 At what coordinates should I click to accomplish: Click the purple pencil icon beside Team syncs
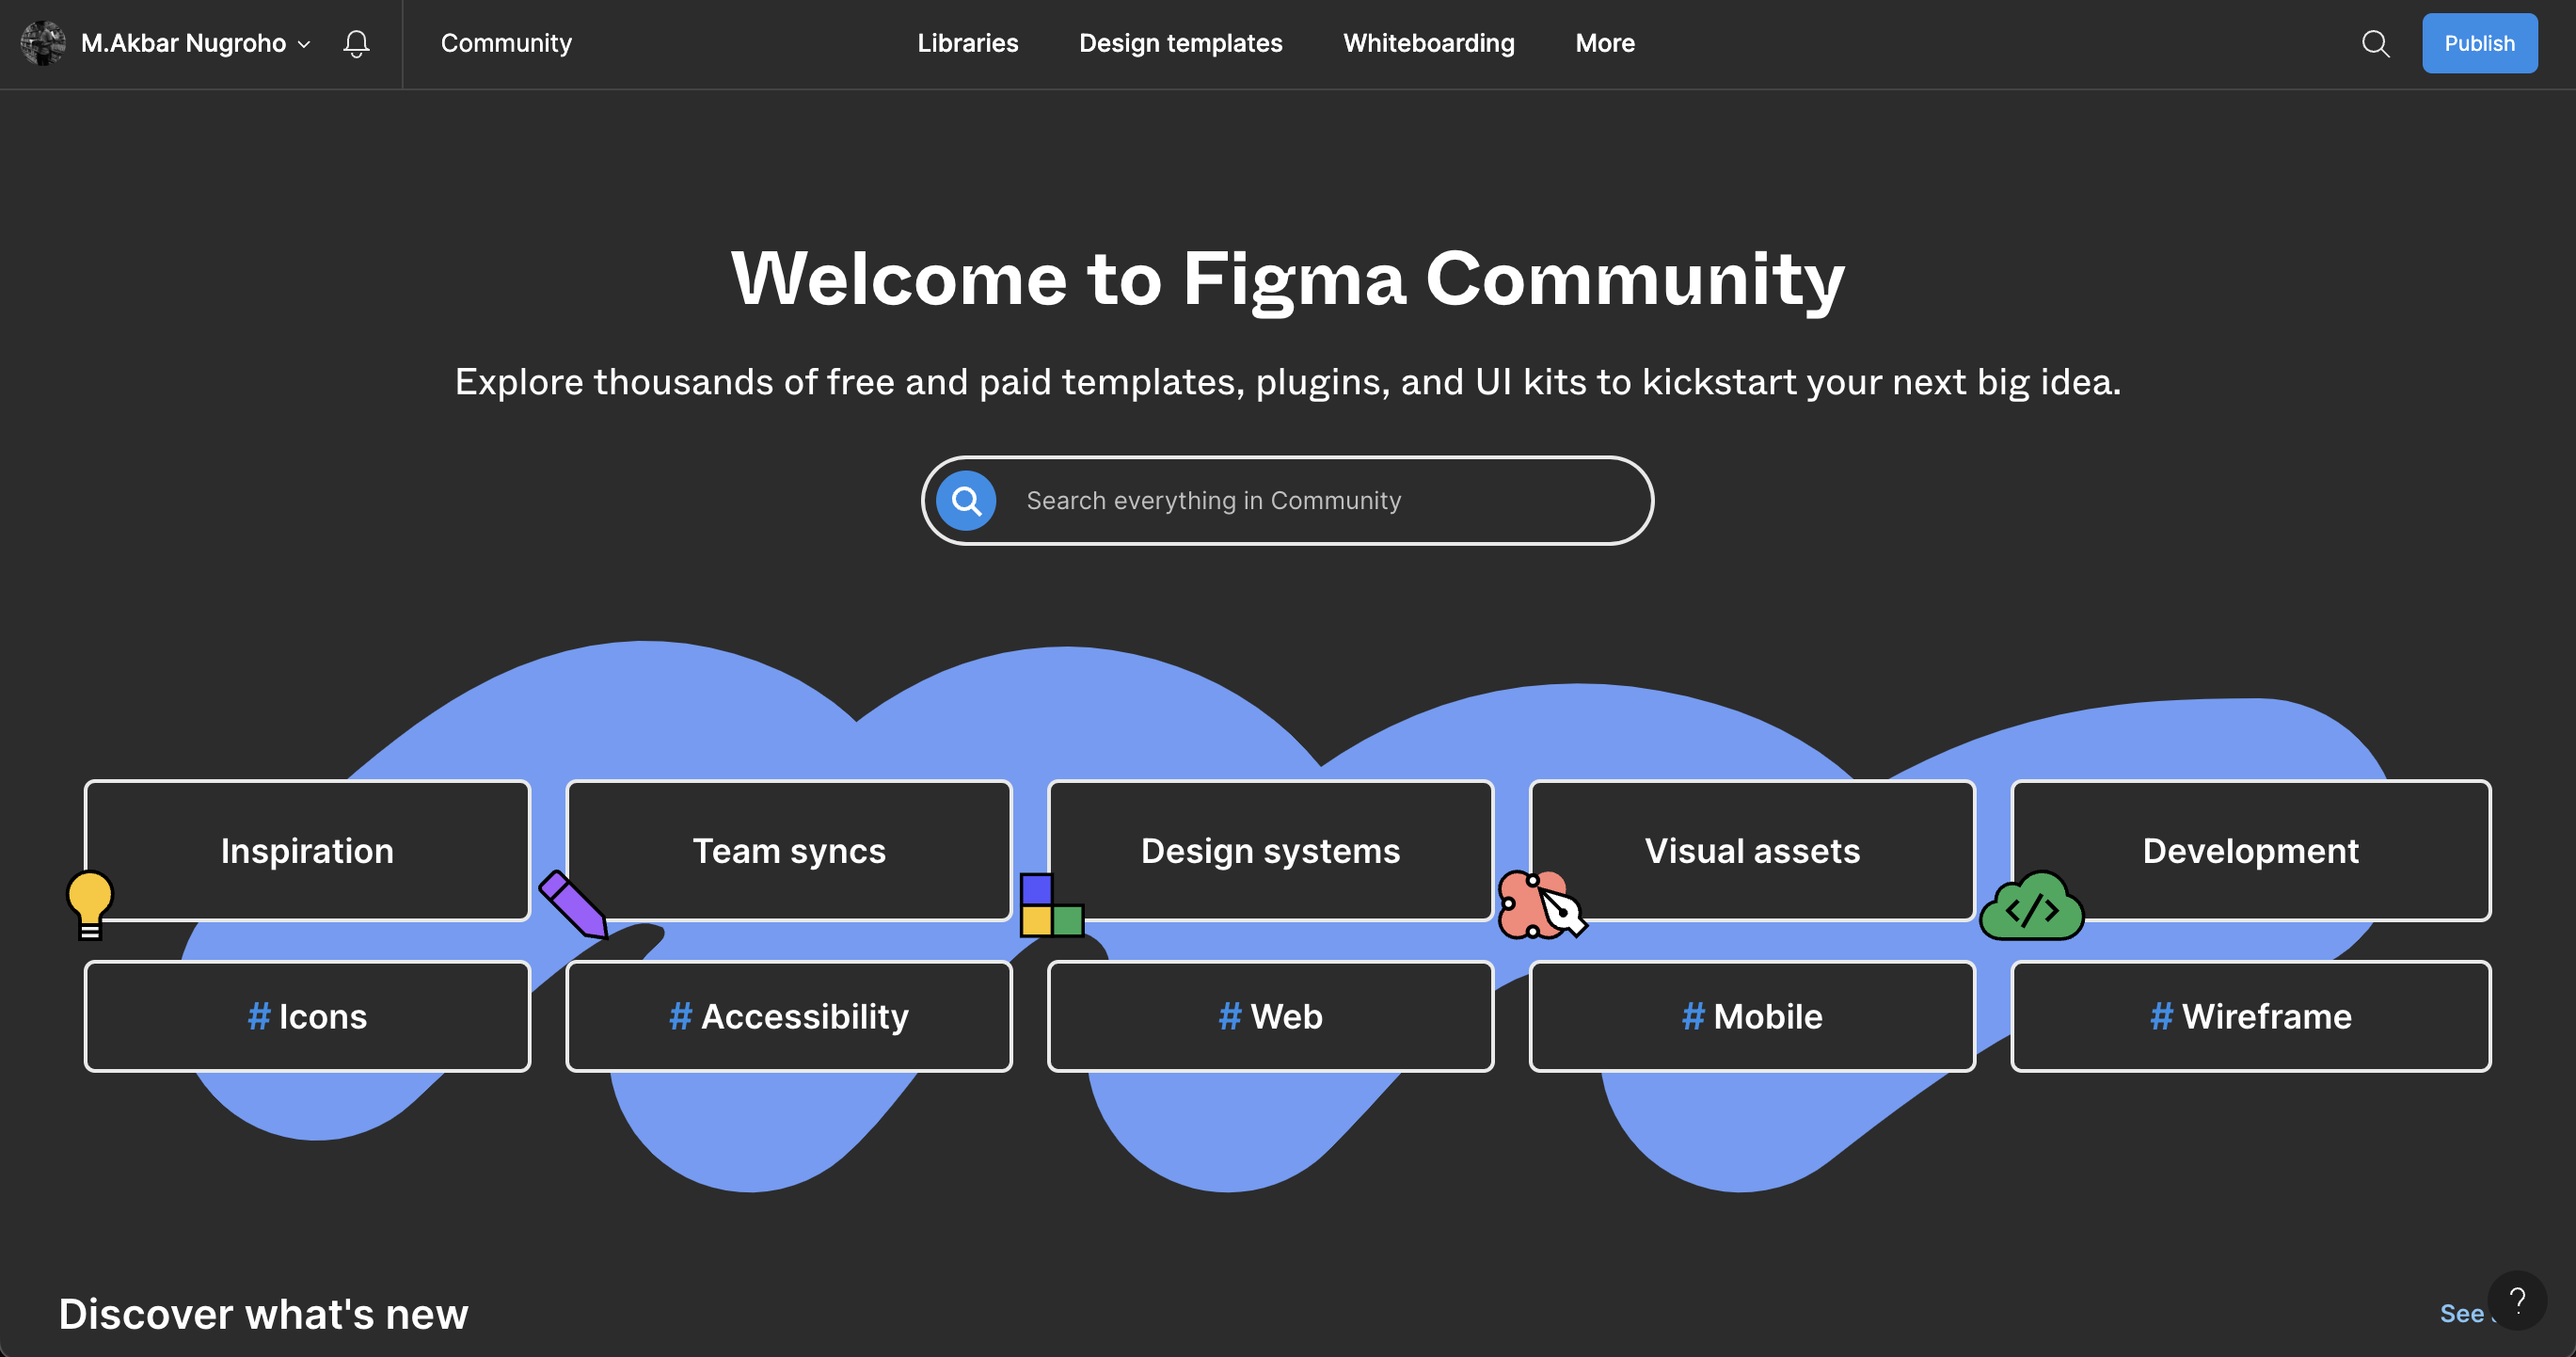(x=574, y=903)
